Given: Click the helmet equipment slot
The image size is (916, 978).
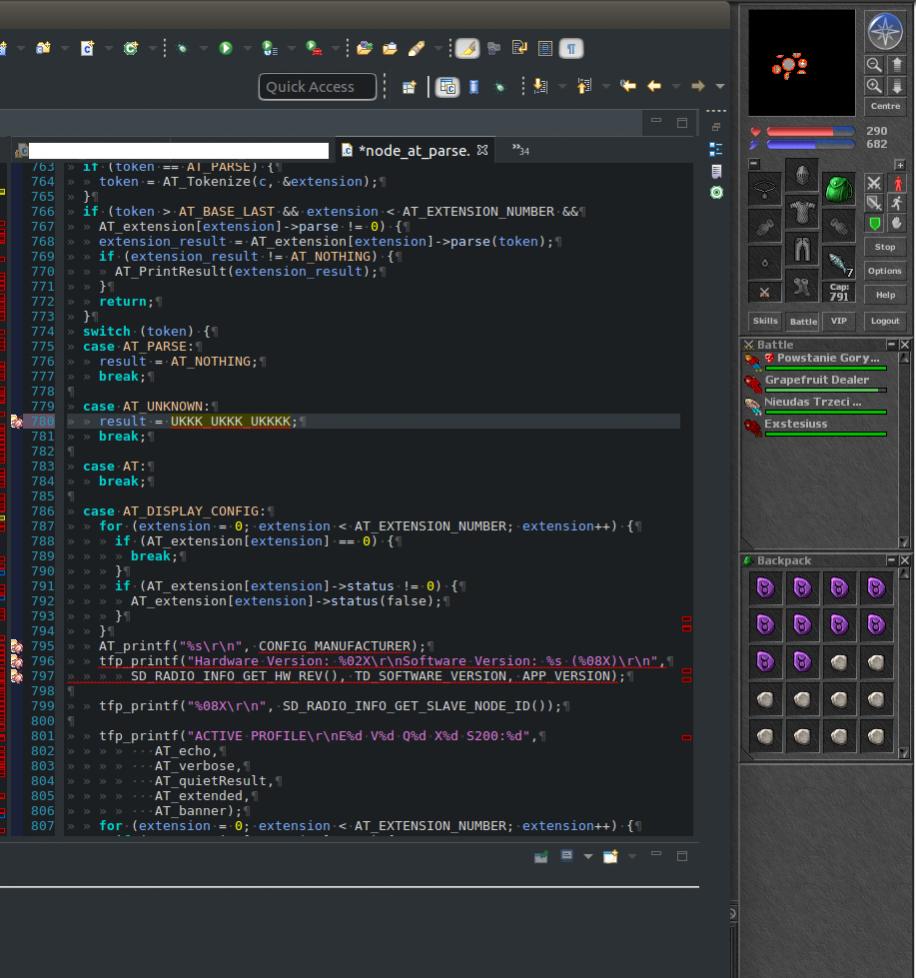Looking at the screenshot, I should [x=801, y=176].
